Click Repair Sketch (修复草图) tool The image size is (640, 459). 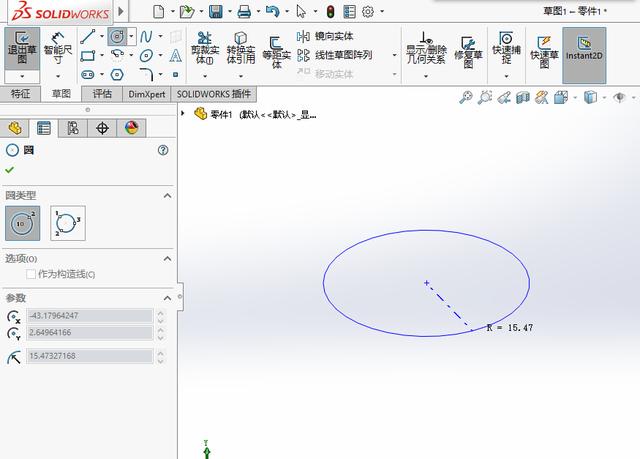(x=468, y=52)
